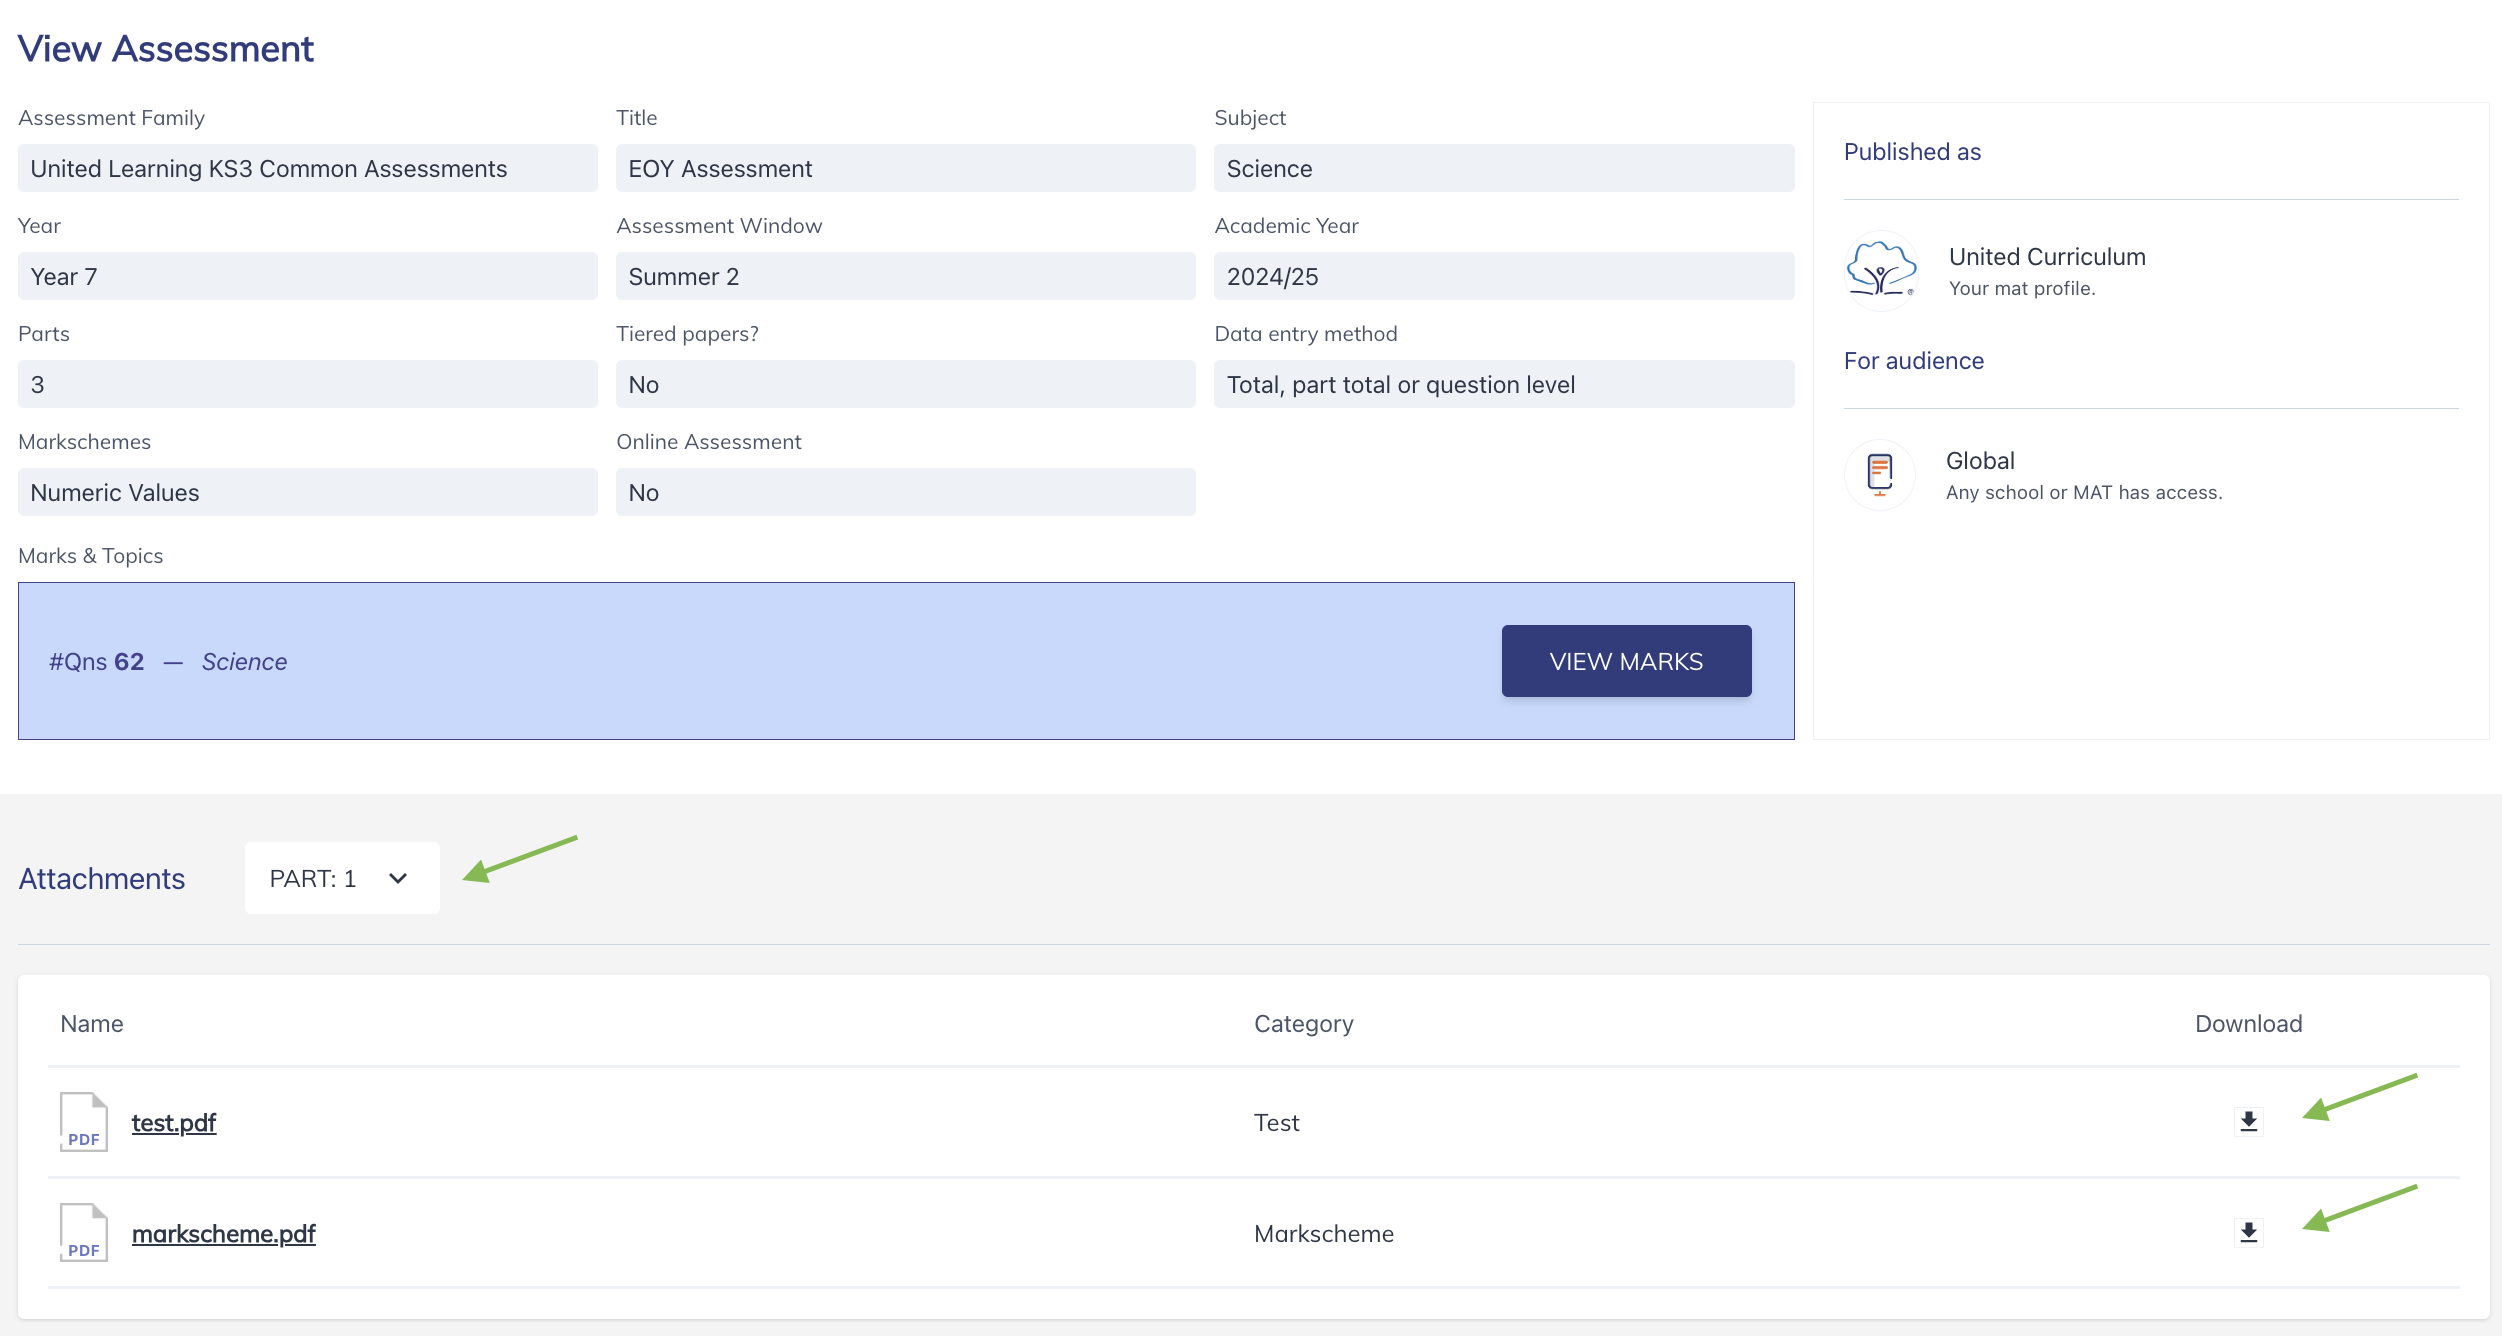The height and width of the screenshot is (1336, 2502).
Task: Click the Science subject field
Action: [1503, 168]
